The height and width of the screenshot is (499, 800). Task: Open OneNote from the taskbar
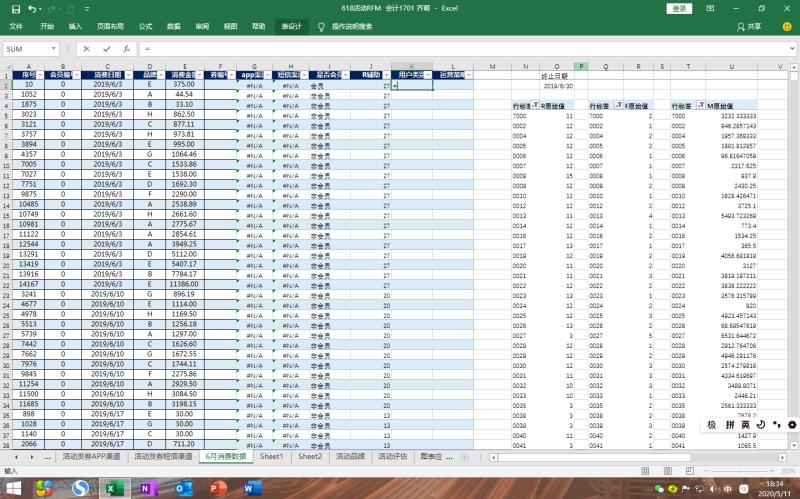click(x=147, y=488)
